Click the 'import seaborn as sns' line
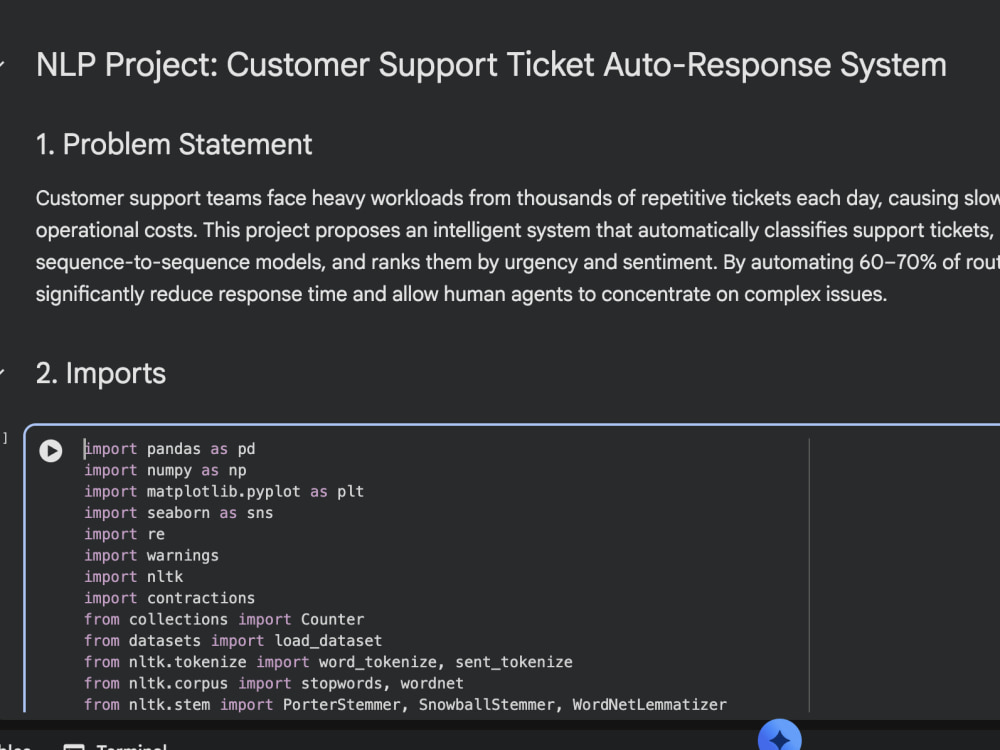 point(179,513)
